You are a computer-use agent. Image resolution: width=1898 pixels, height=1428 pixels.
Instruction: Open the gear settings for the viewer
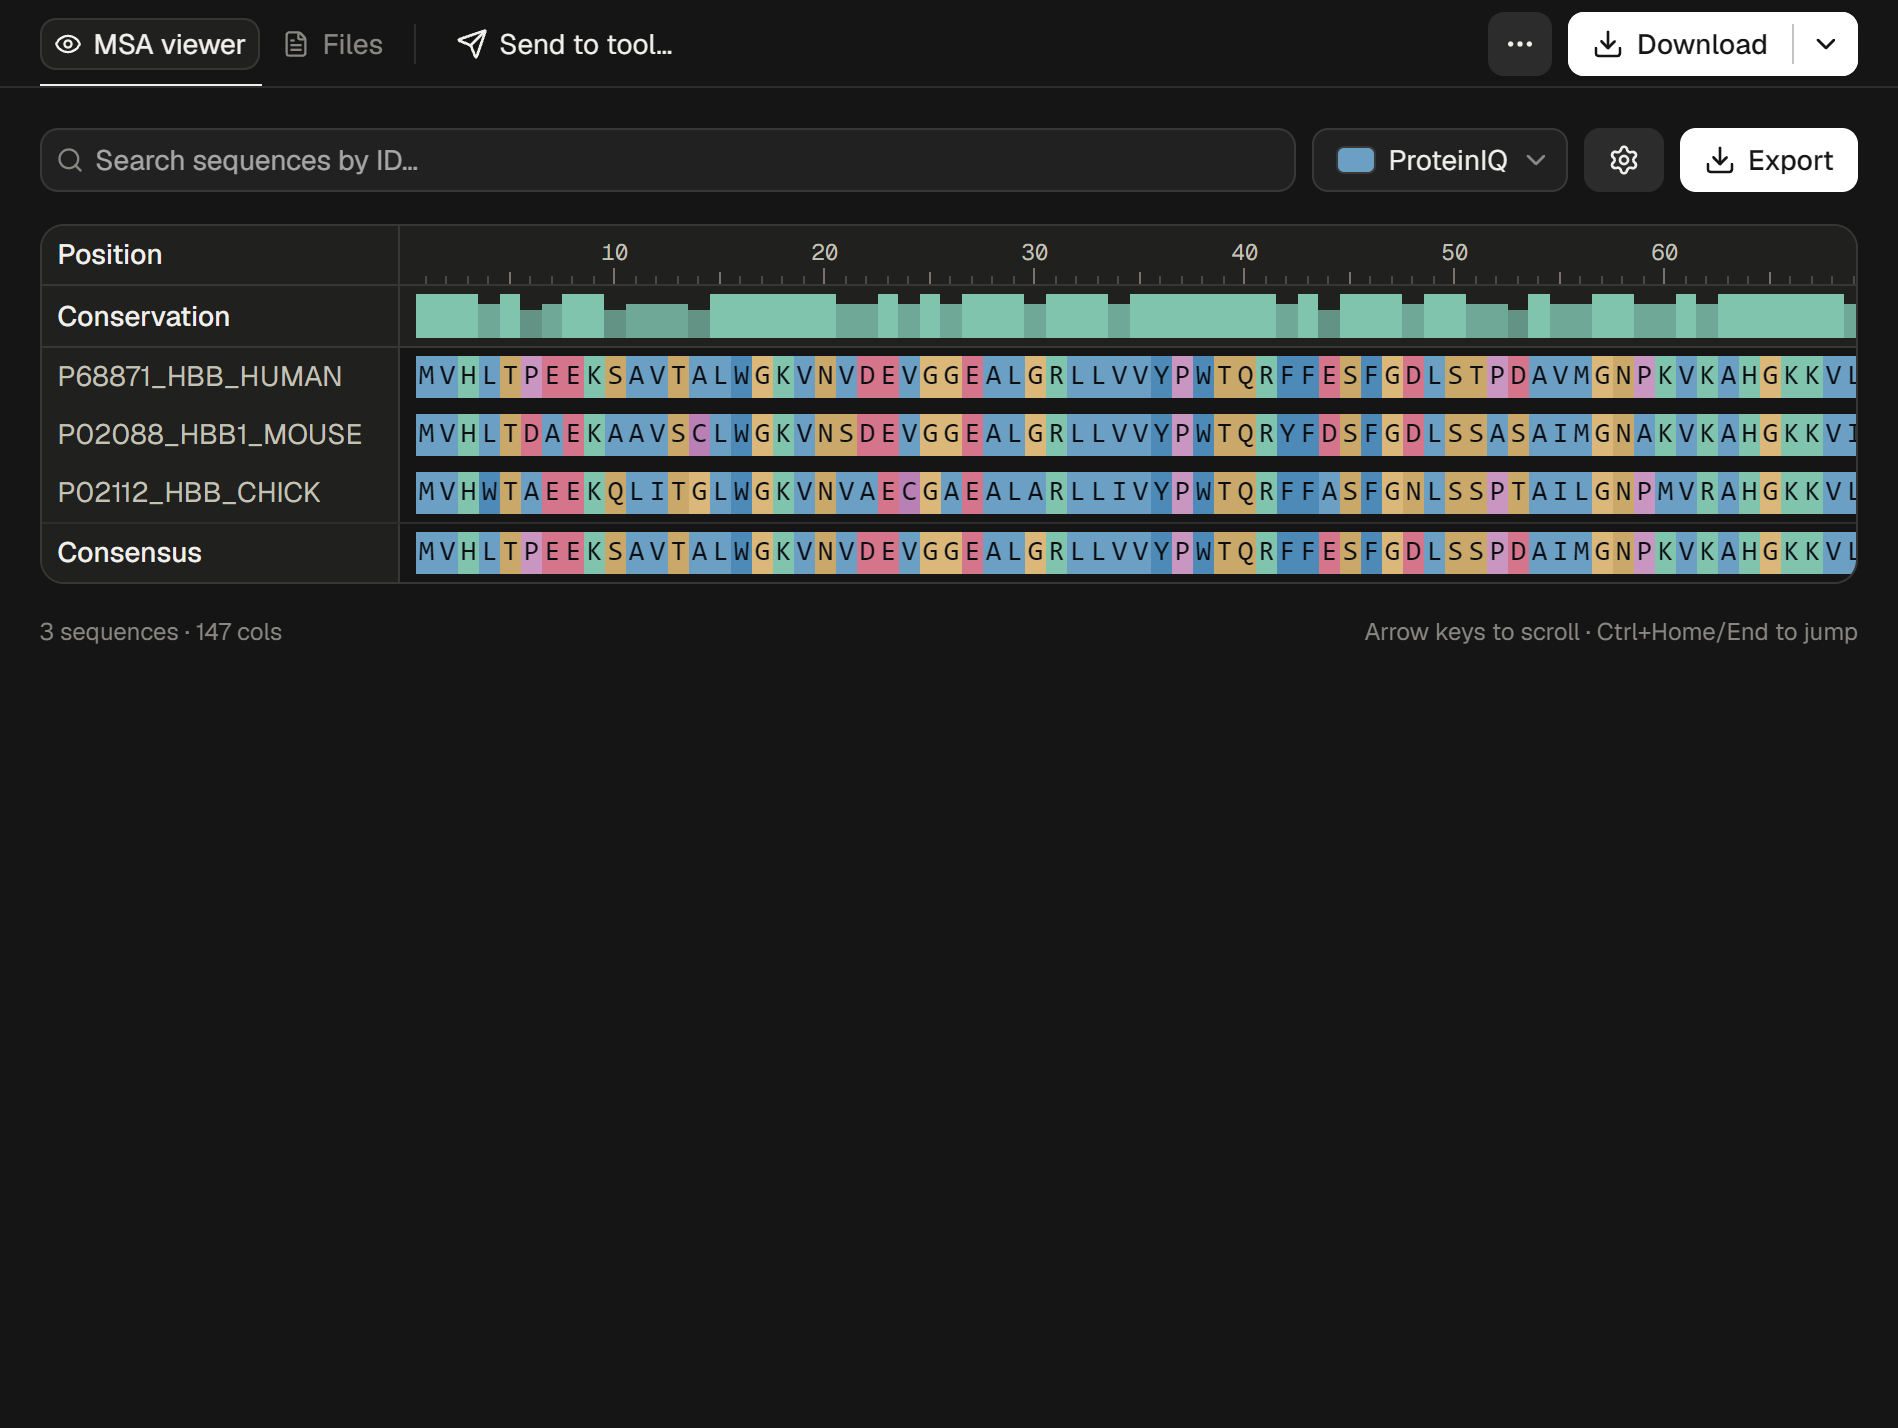pos(1624,160)
